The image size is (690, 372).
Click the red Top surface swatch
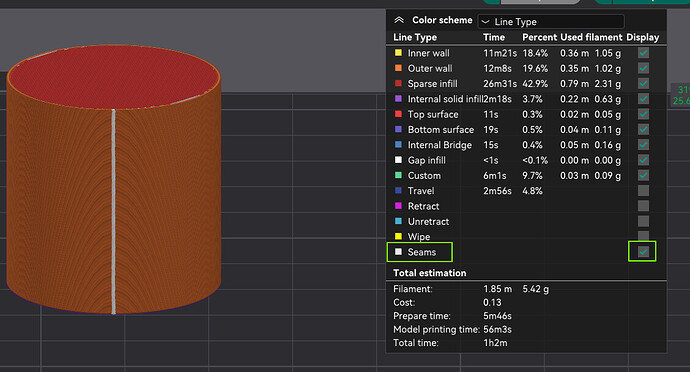(398, 114)
